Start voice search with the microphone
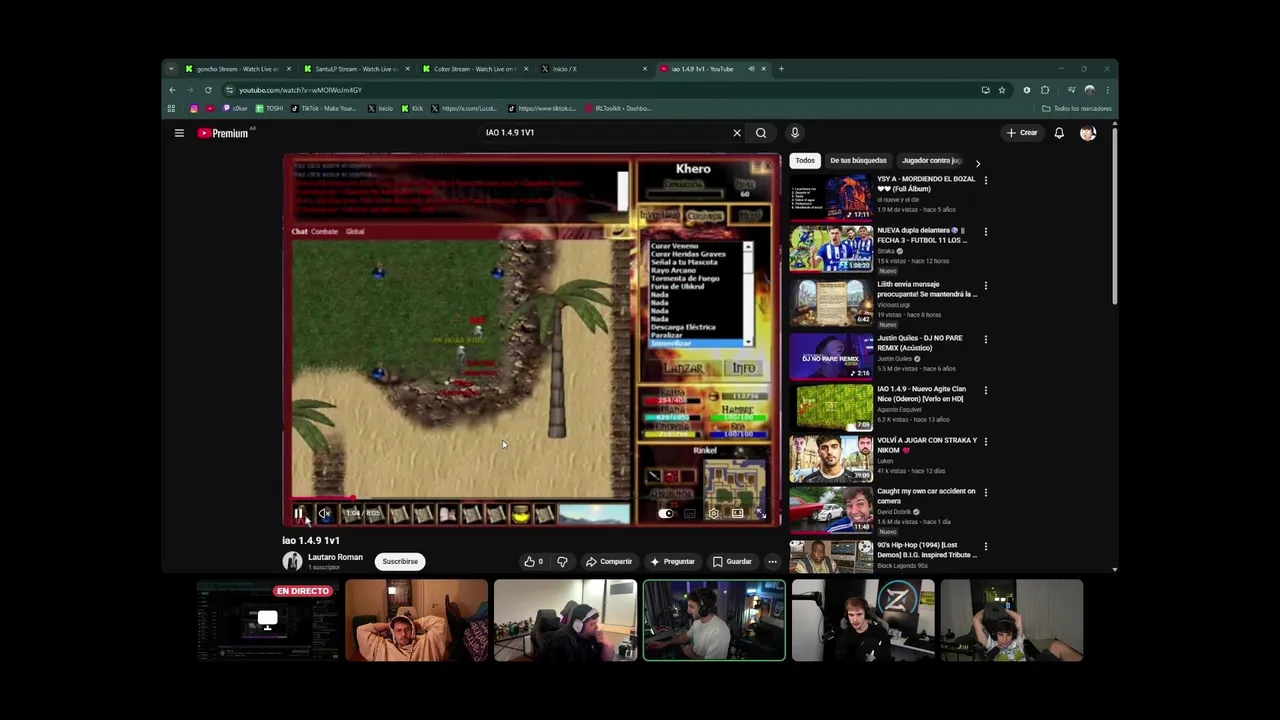This screenshot has height=720, width=1280. click(x=795, y=133)
